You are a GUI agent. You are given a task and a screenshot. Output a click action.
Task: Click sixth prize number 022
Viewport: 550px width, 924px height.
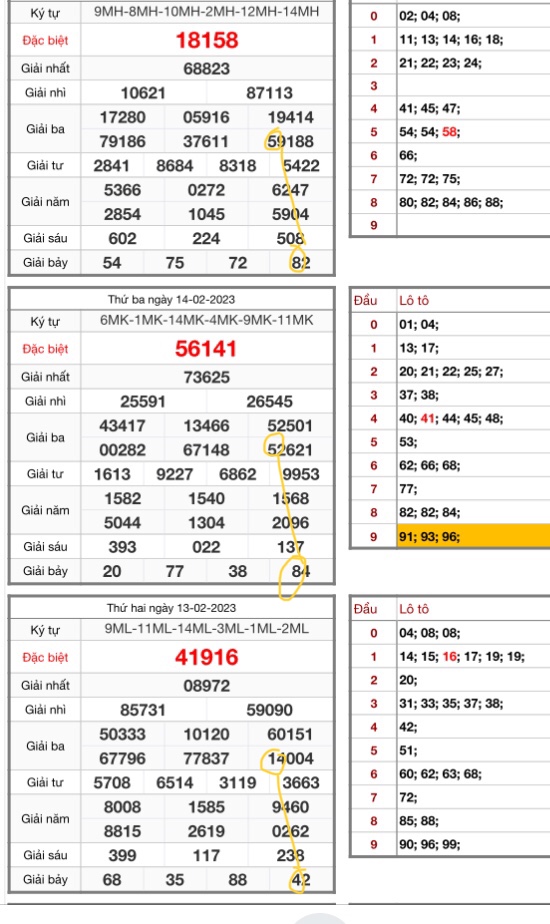[206, 547]
